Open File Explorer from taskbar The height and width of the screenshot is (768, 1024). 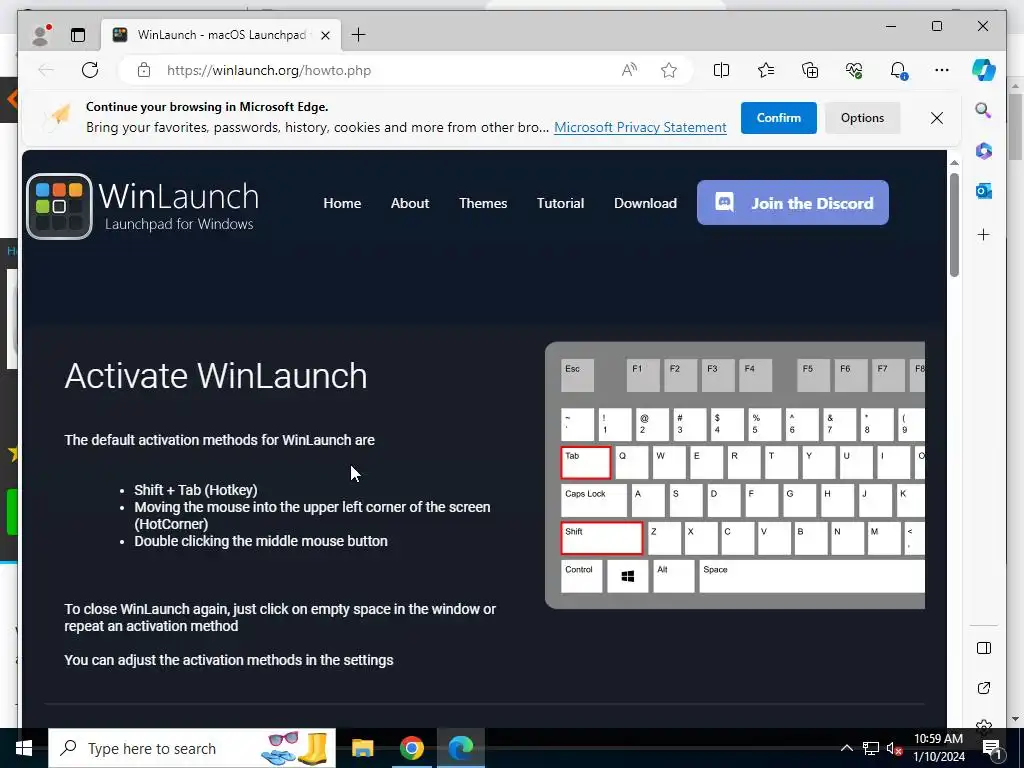[x=362, y=748]
